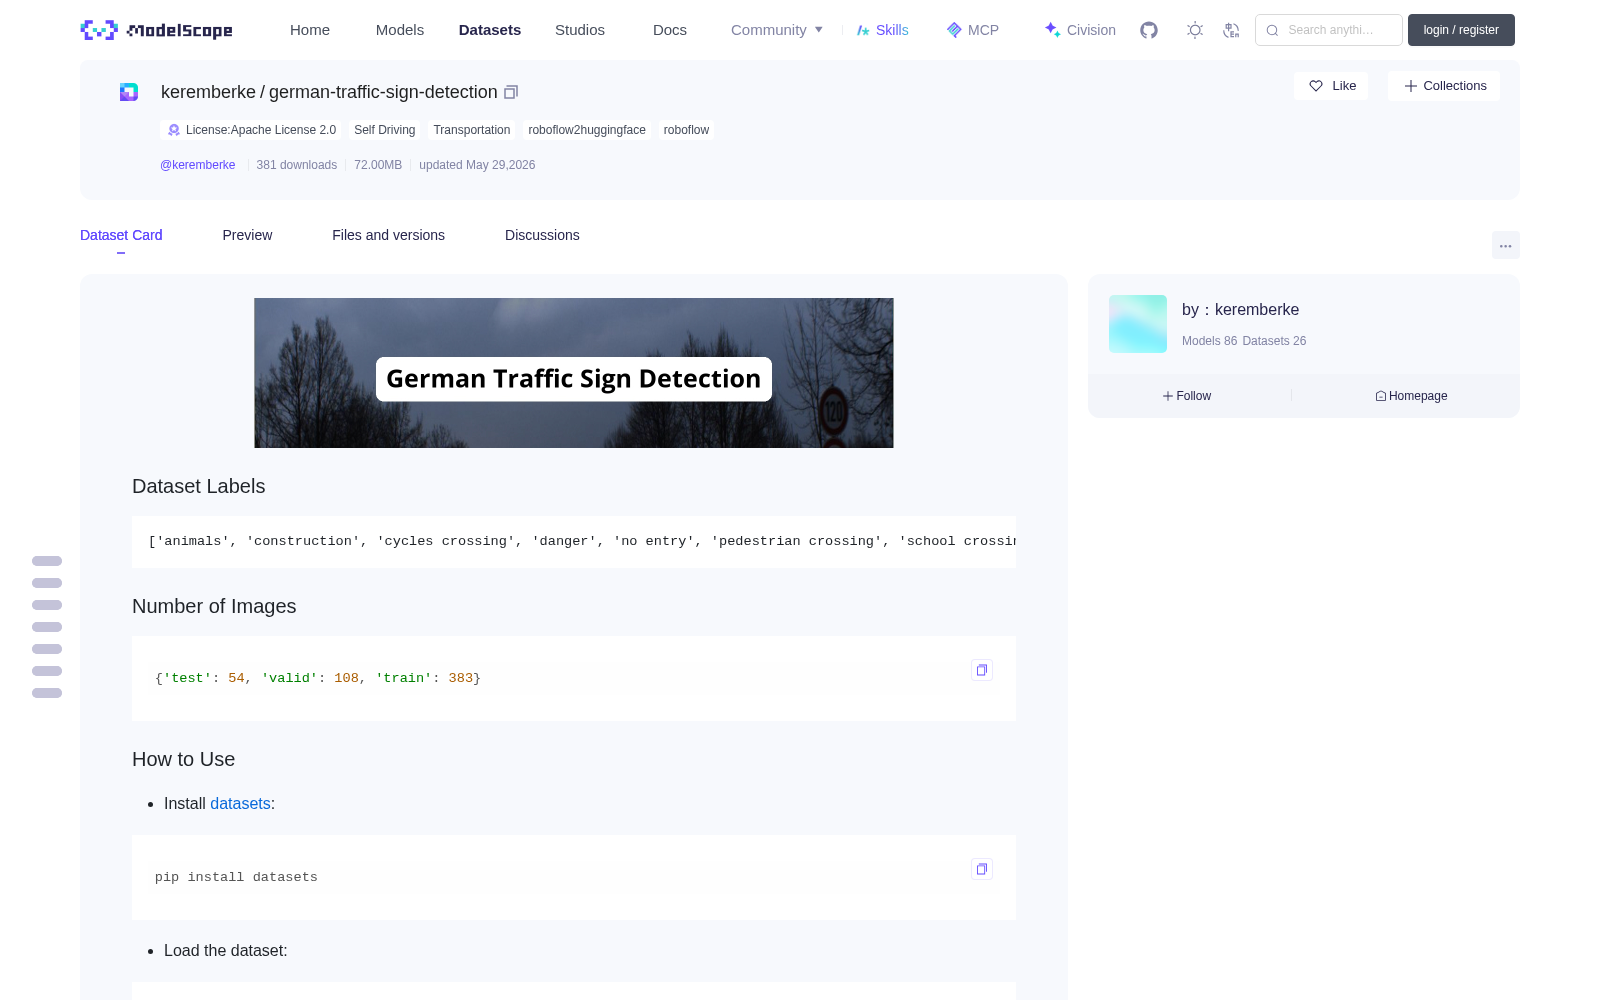Expand the Community dropdown menu
1600x1000 pixels.
click(x=777, y=30)
